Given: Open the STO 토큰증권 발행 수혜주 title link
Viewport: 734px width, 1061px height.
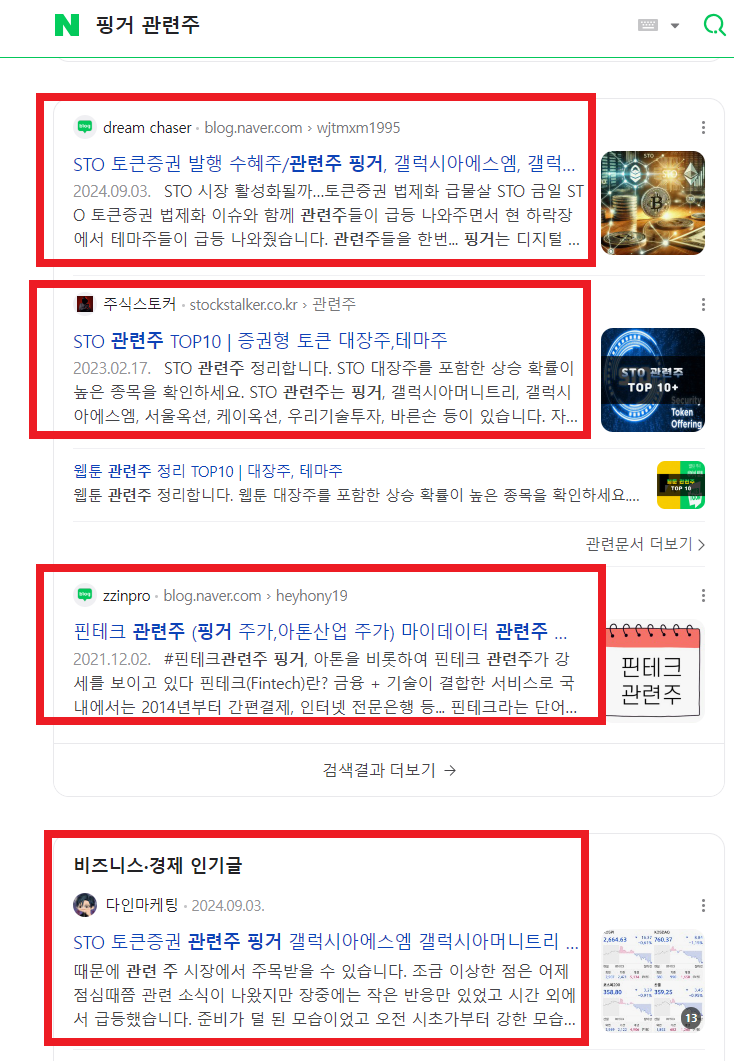Looking at the screenshot, I should (324, 164).
